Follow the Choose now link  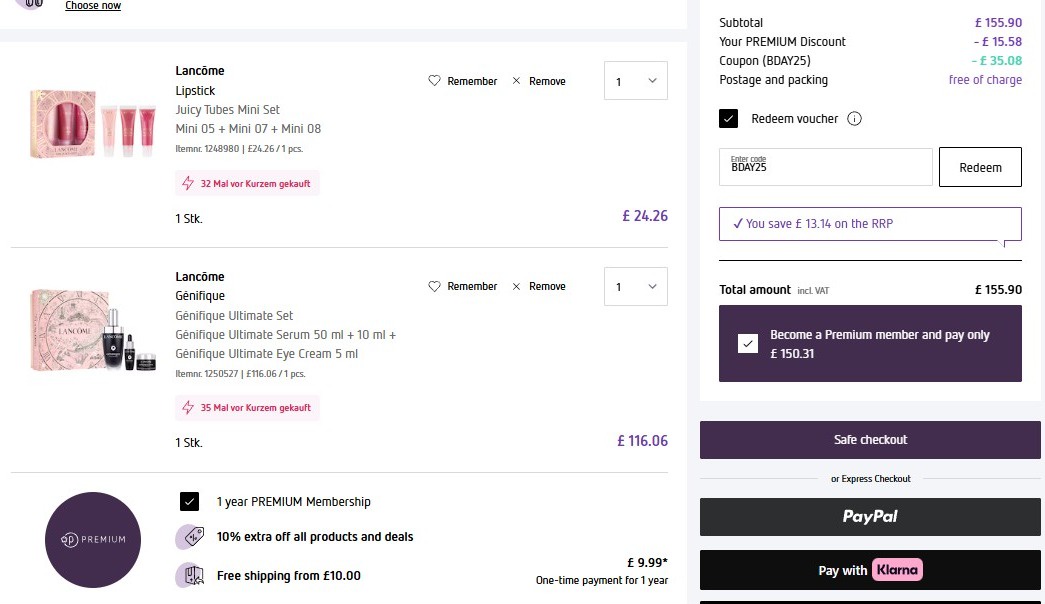pyautogui.click(x=93, y=6)
